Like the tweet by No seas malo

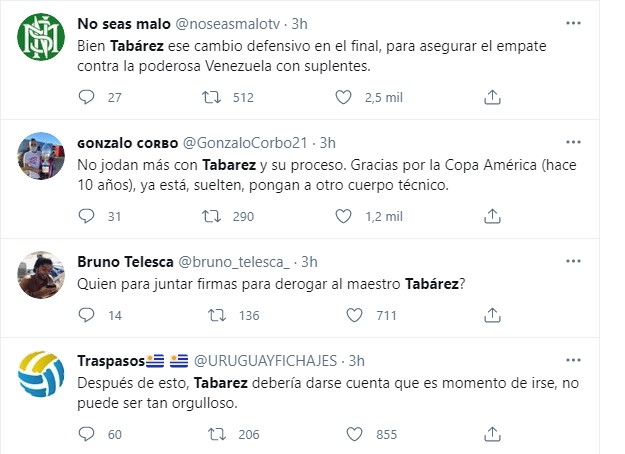(x=343, y=97)
